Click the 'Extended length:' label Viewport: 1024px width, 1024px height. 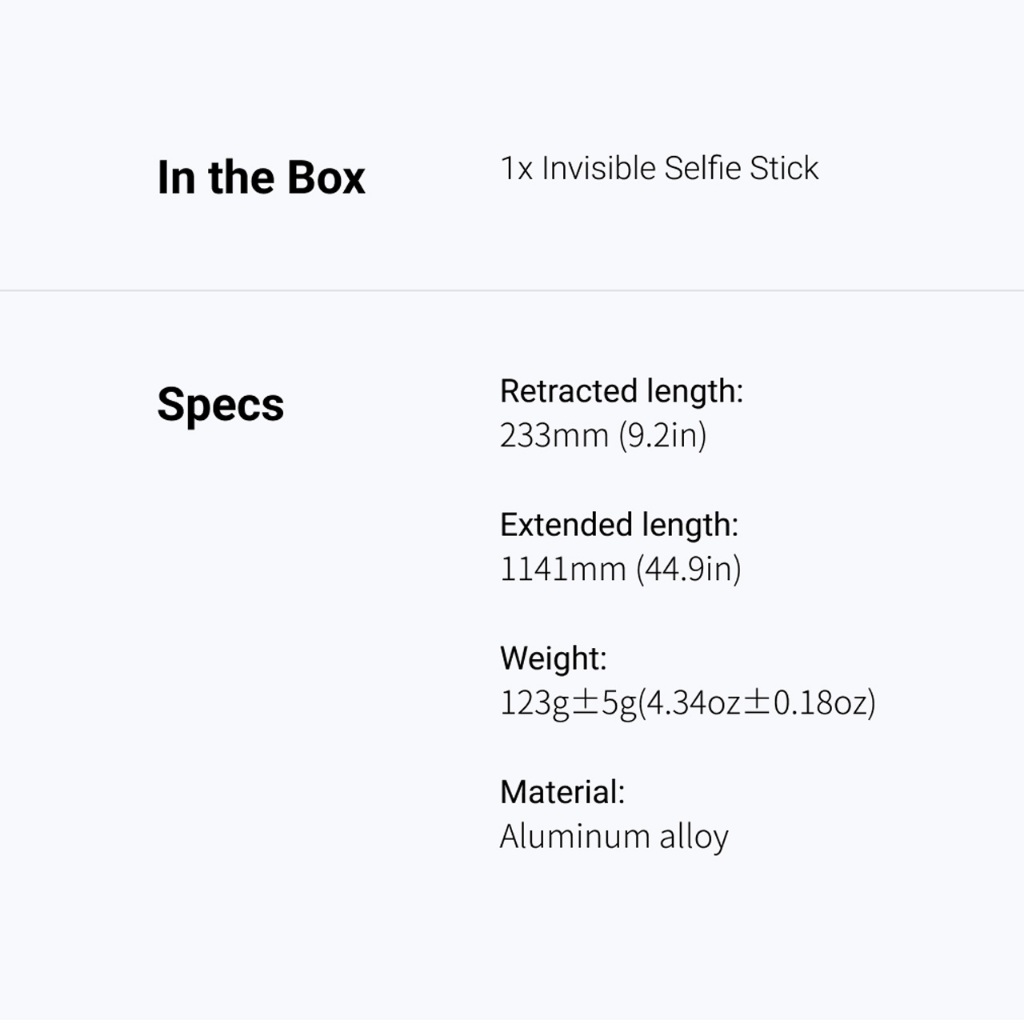[619, 525]
